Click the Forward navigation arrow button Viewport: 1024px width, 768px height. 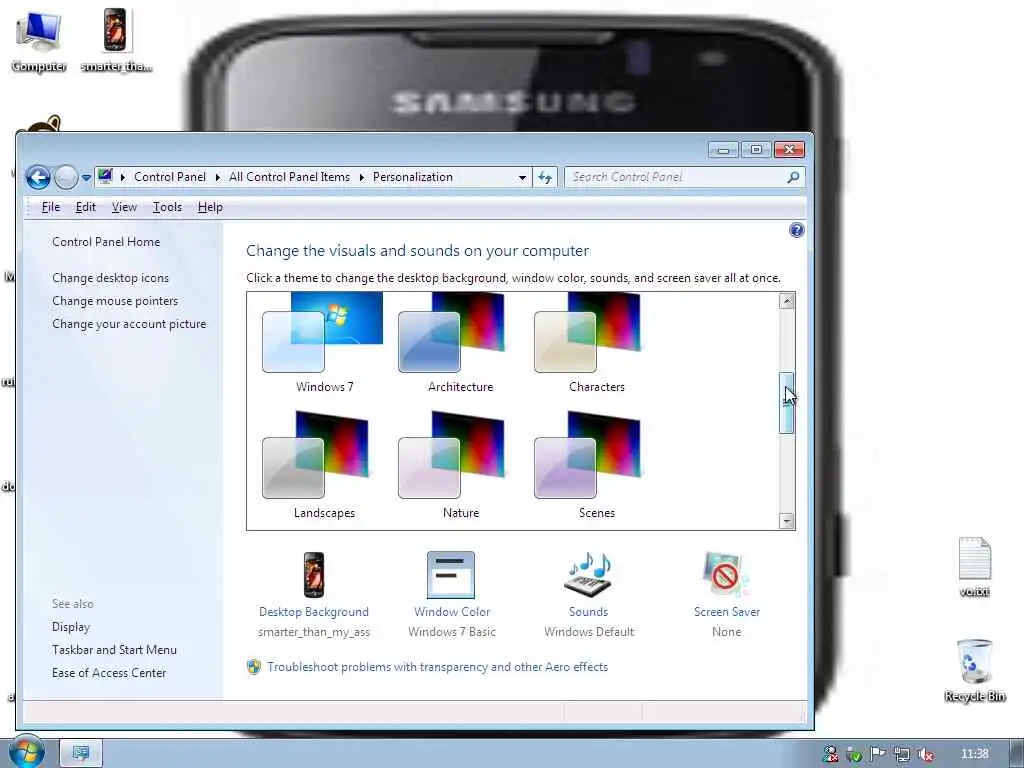pyautogui.click(x=66, y=177)
